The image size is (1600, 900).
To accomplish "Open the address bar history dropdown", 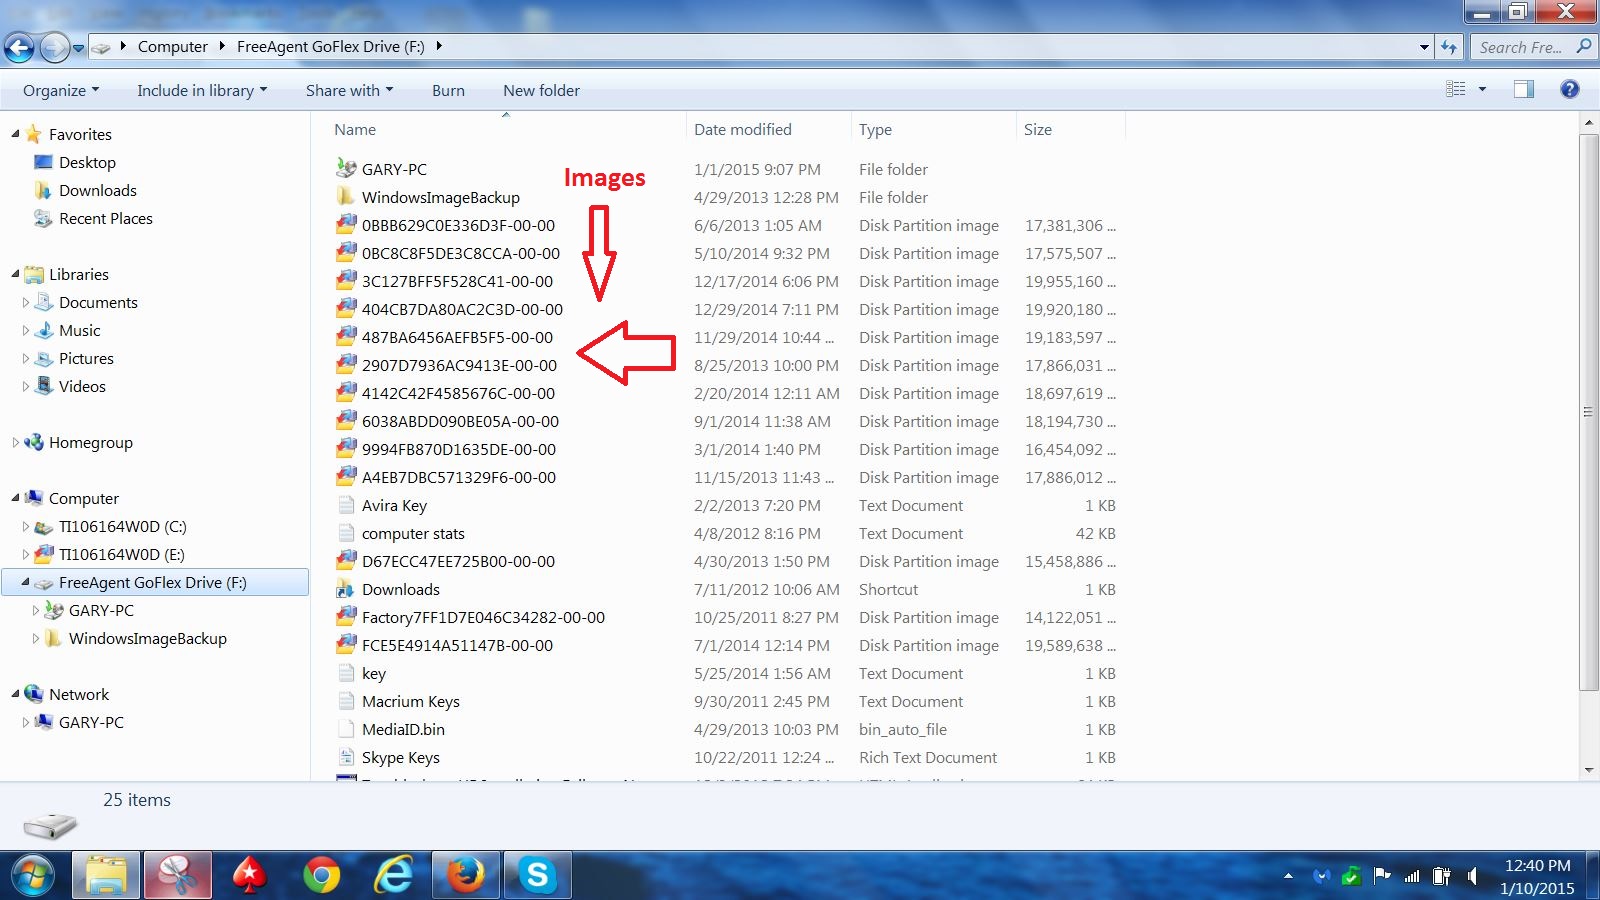I will pos(1424,47).
